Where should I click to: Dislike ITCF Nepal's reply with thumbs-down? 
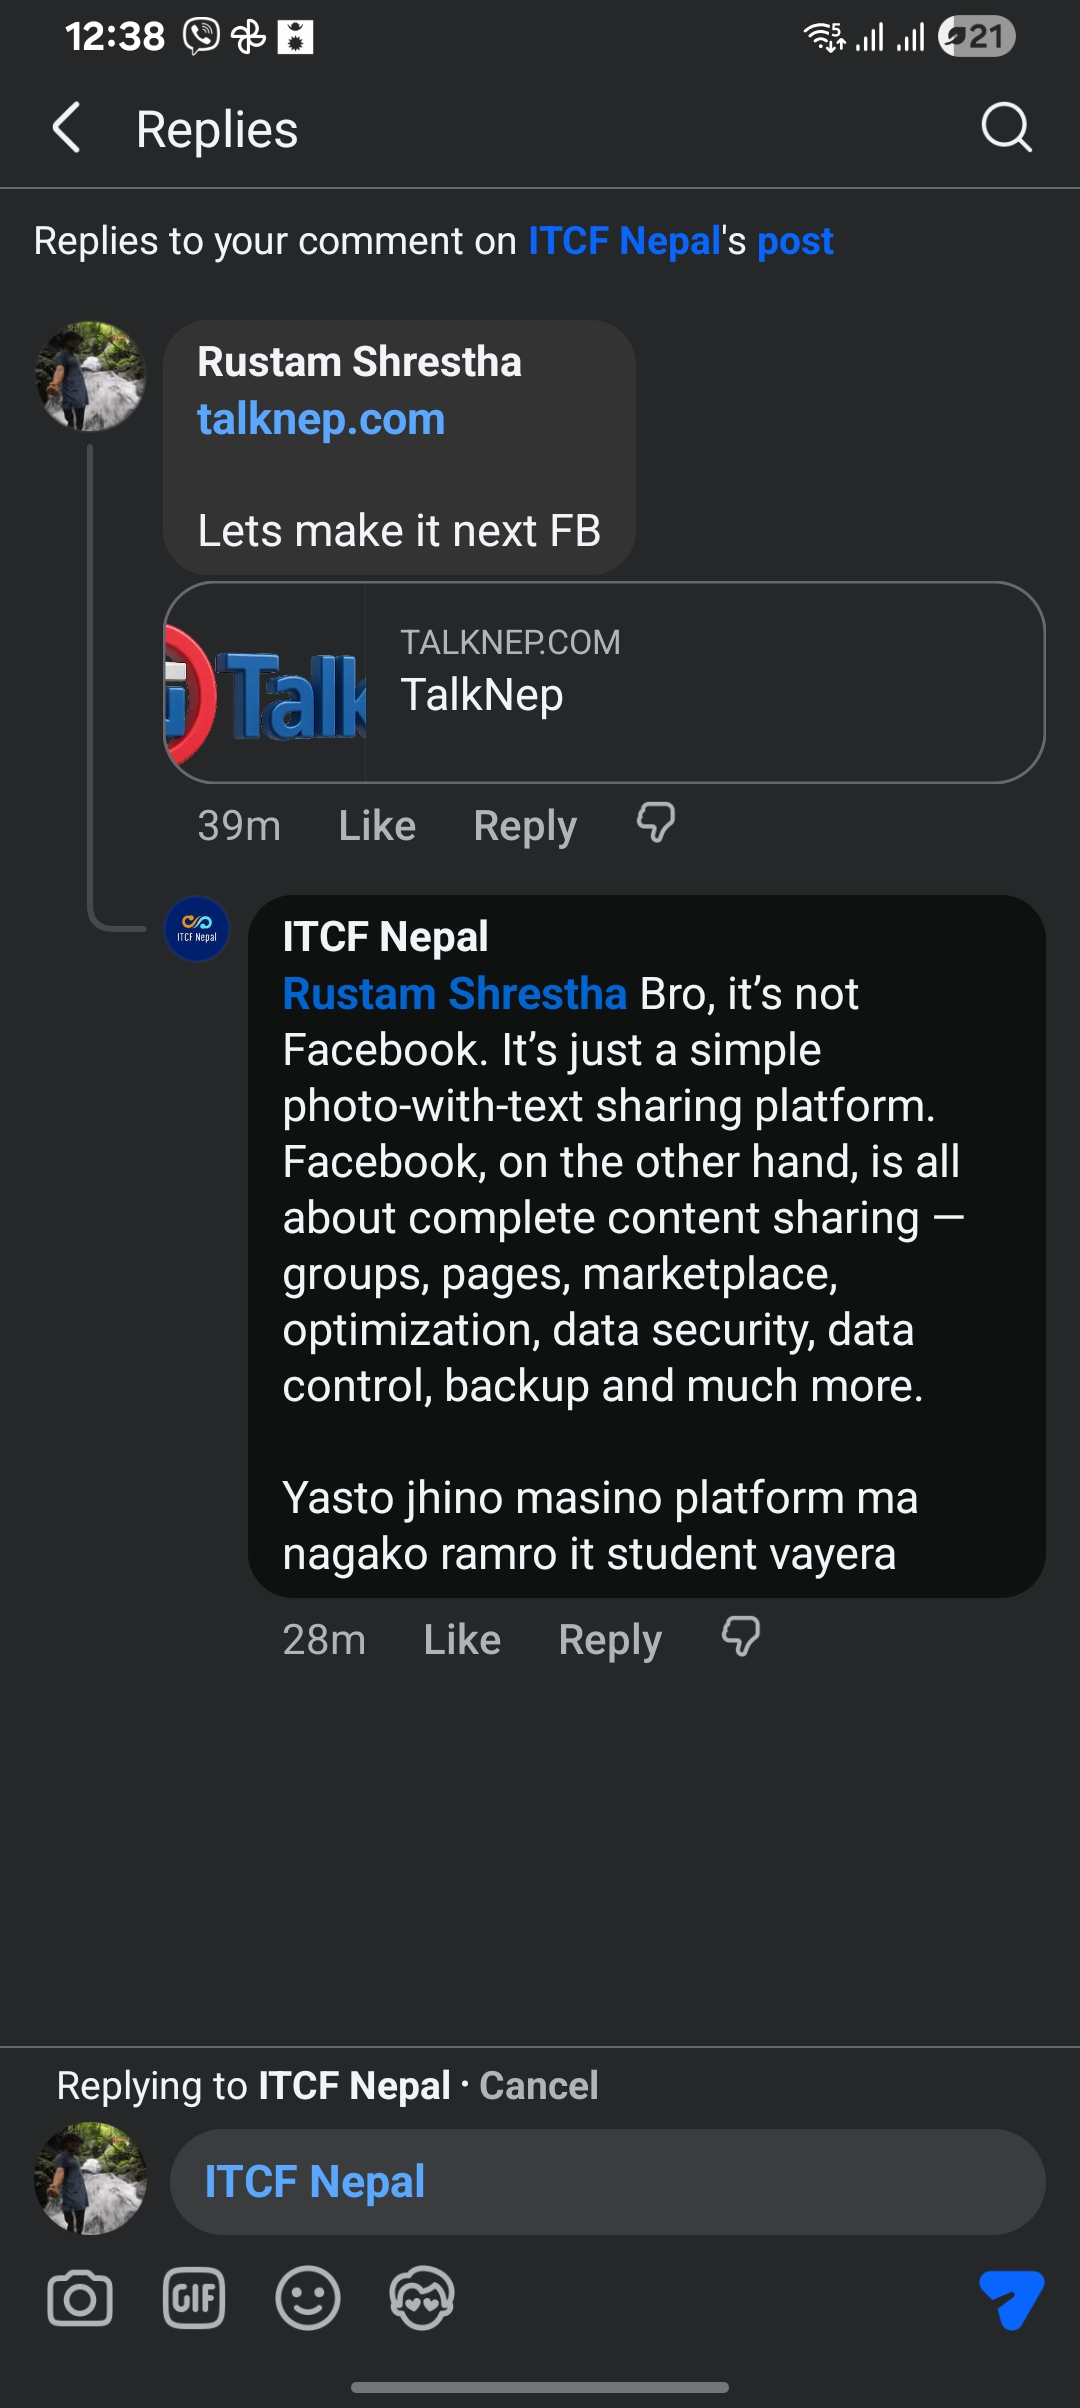click(741, 1637)
